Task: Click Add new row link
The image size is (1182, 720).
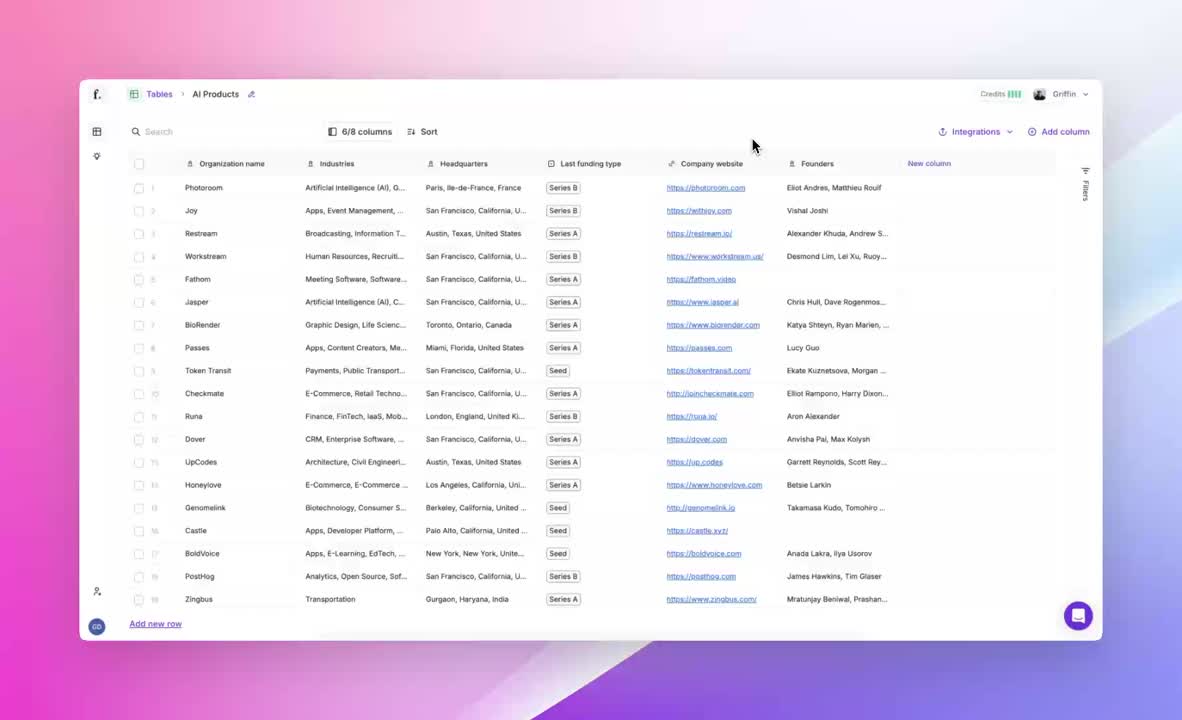Action: 155,624
